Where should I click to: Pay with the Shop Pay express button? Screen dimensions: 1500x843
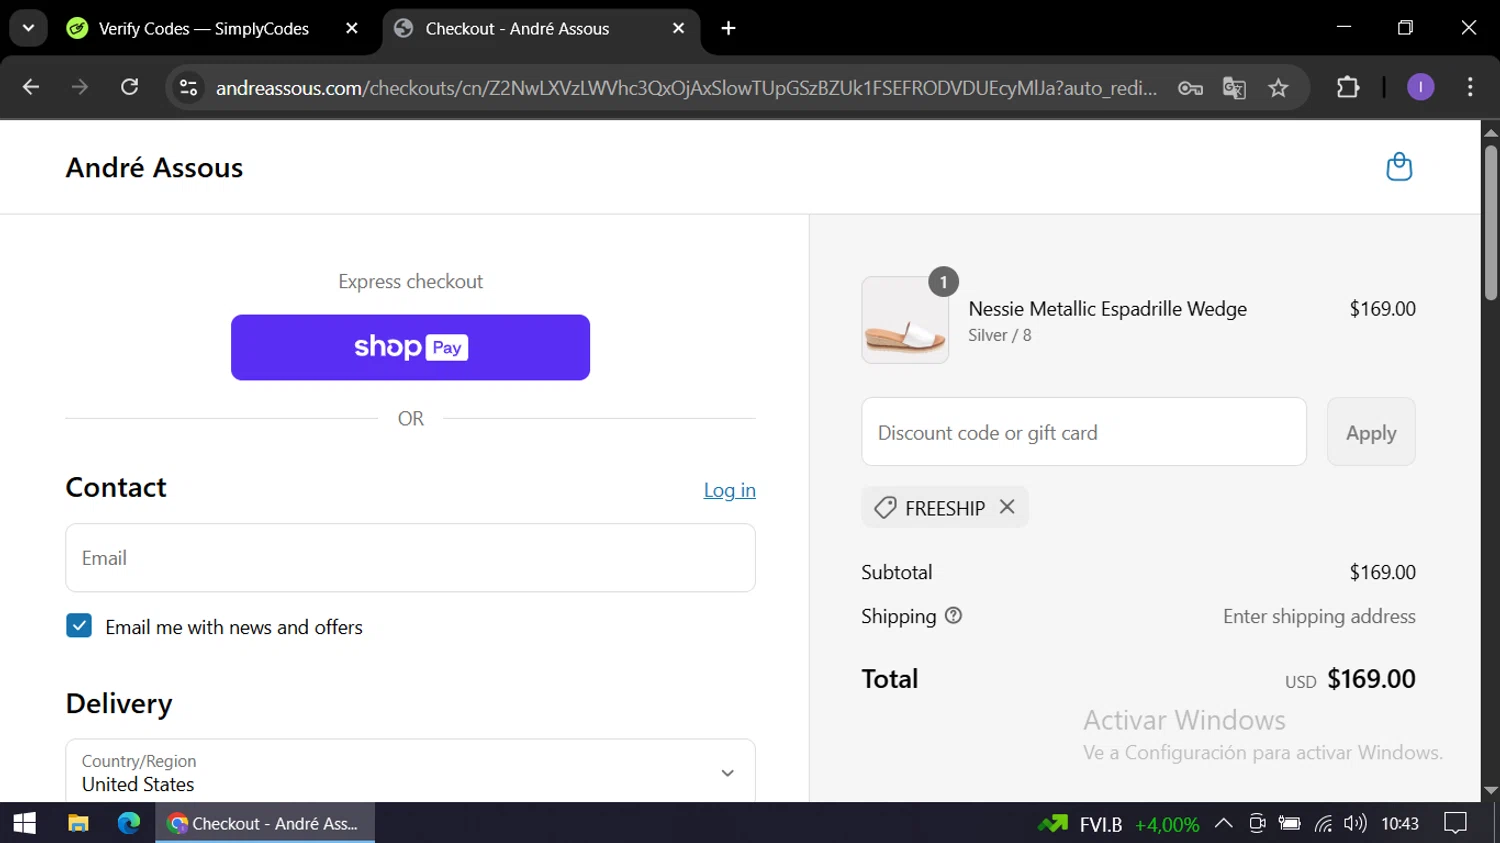click(x=410, y=347)
